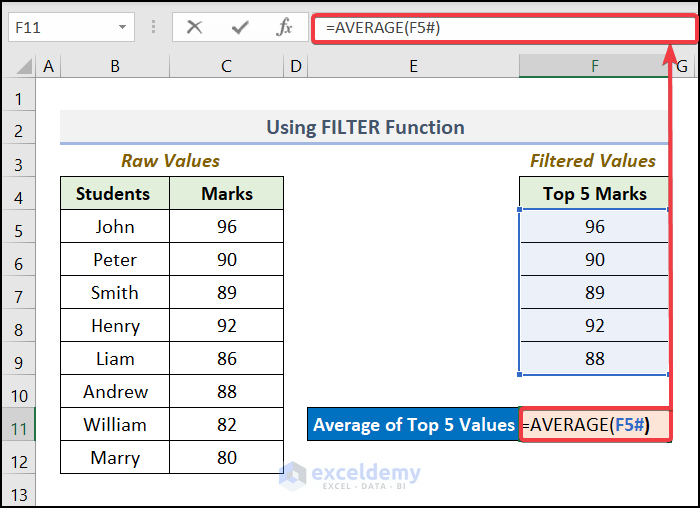This screenshot has height=508, width=700.
Task: Cancel formula entry with the X icon
Action: point(194,28)
